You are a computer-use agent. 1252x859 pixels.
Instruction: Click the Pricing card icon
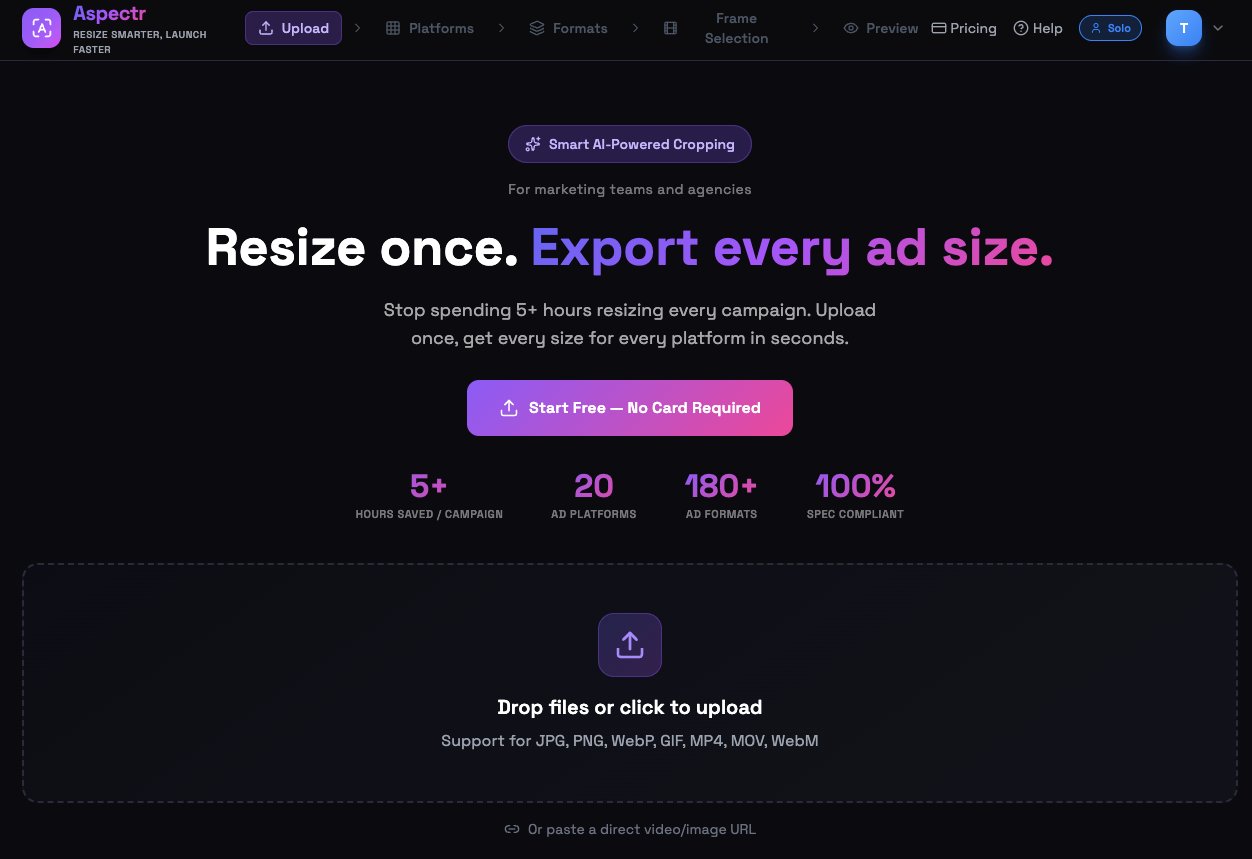click(939, 28)
